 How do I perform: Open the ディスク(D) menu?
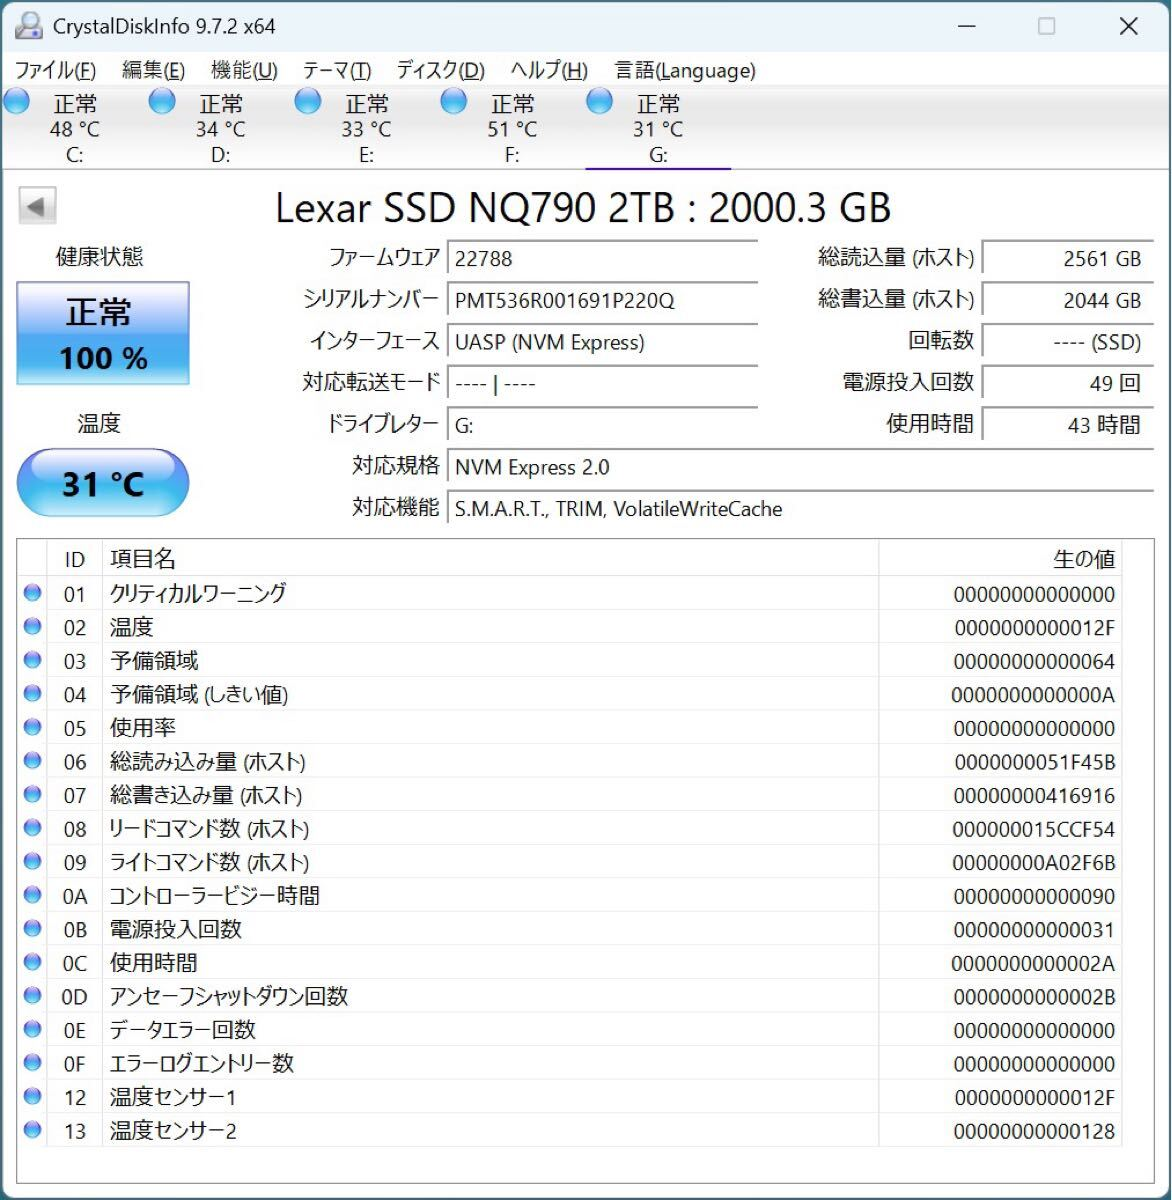point(440,70)
